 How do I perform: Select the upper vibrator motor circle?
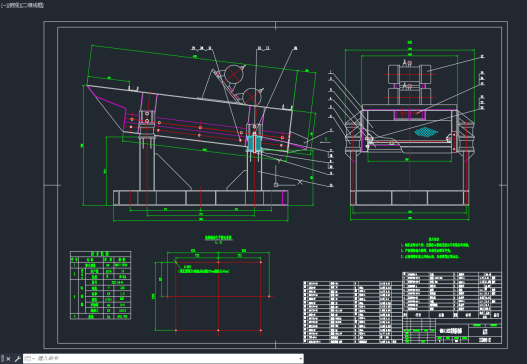234,74
